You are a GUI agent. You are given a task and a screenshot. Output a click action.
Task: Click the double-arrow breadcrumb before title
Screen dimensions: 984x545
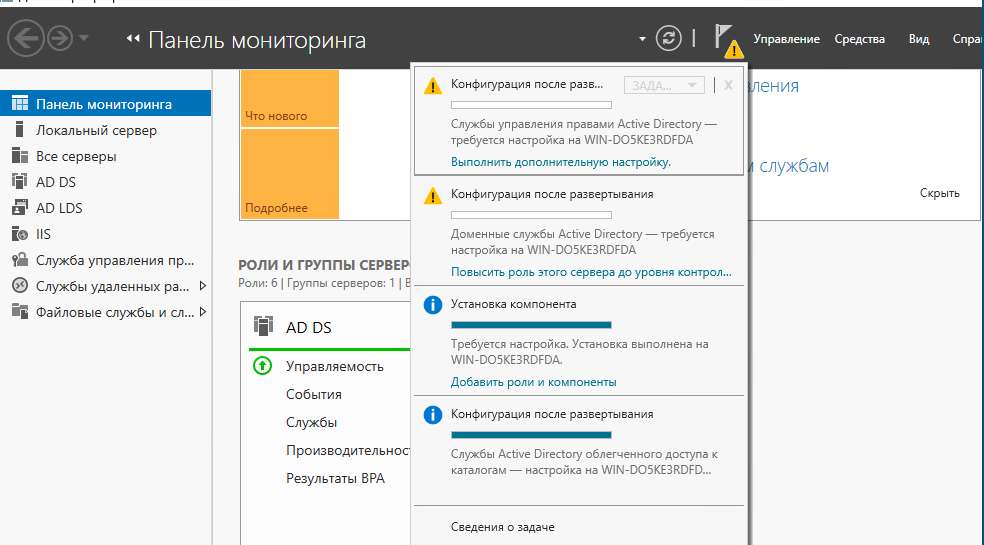tap(132, 39)
